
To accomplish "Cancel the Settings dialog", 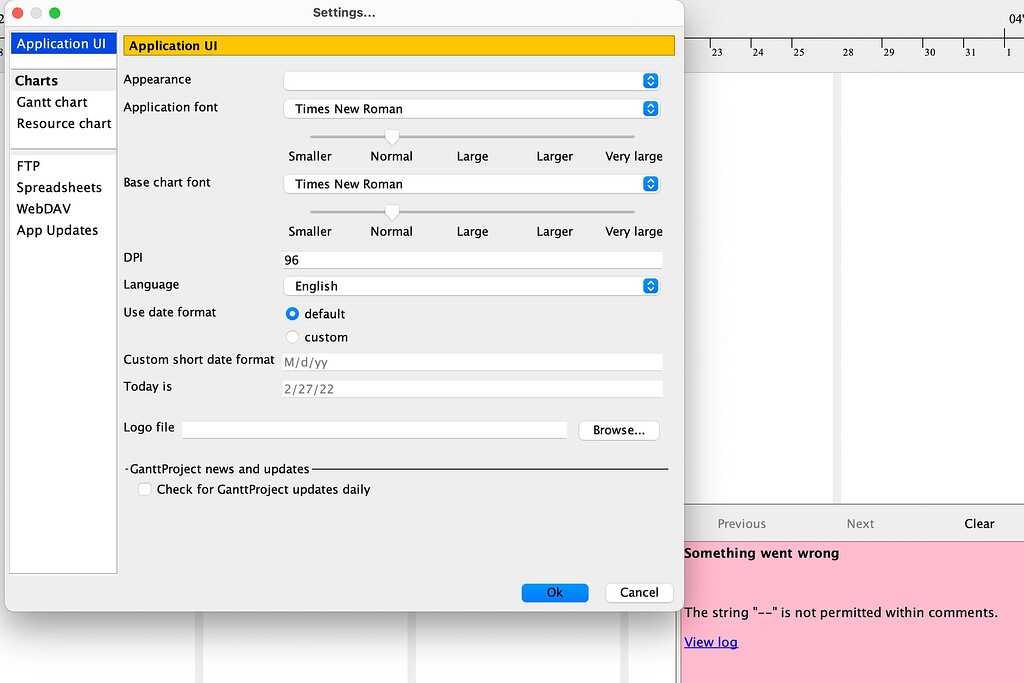I will click(x=638, y=592).
